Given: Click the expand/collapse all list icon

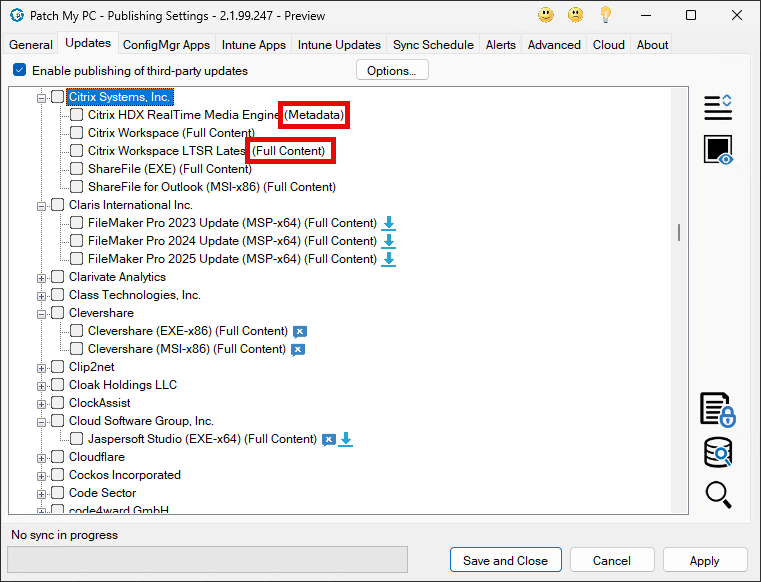Looking at the screenshot, I should 718,107.
